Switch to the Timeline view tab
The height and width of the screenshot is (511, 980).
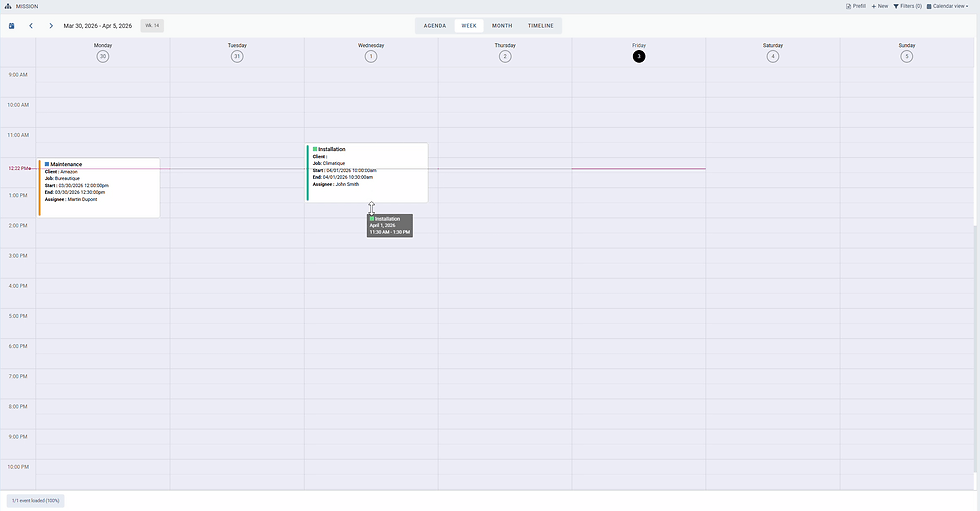(x=541, y=26)
